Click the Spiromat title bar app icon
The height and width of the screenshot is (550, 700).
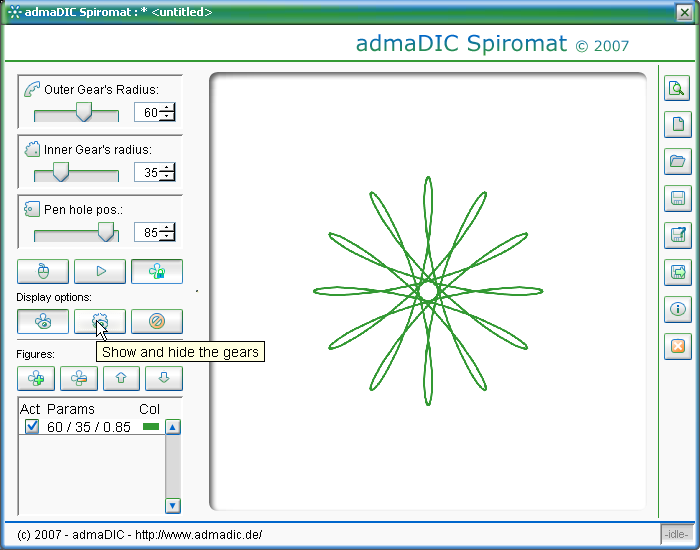click(x=15, y=12)
